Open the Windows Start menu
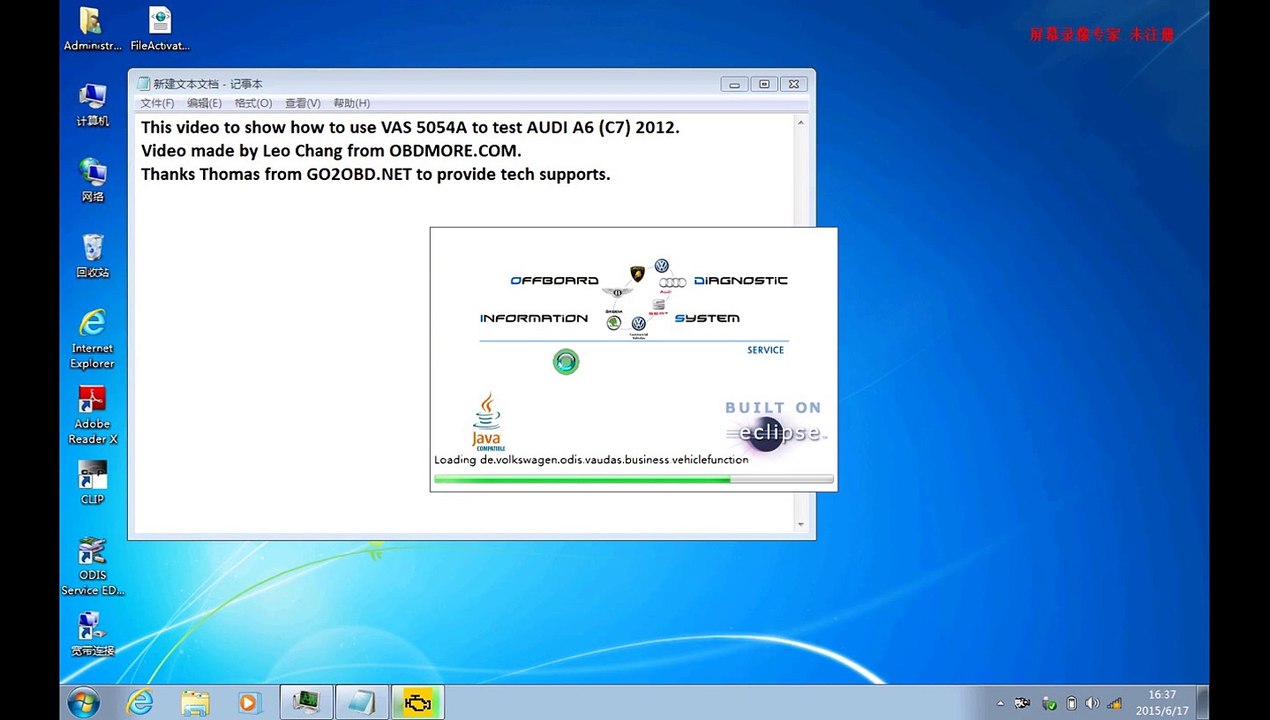The height and width of the screenshot is (720, 1270). point(83,702)
